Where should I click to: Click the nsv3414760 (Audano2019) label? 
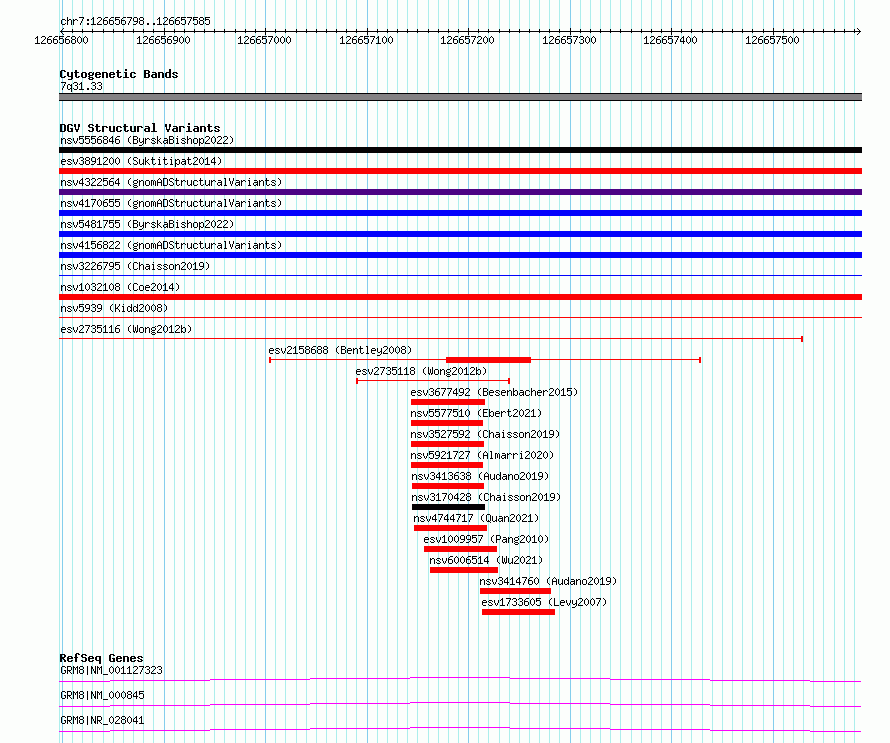click(548, 581)
